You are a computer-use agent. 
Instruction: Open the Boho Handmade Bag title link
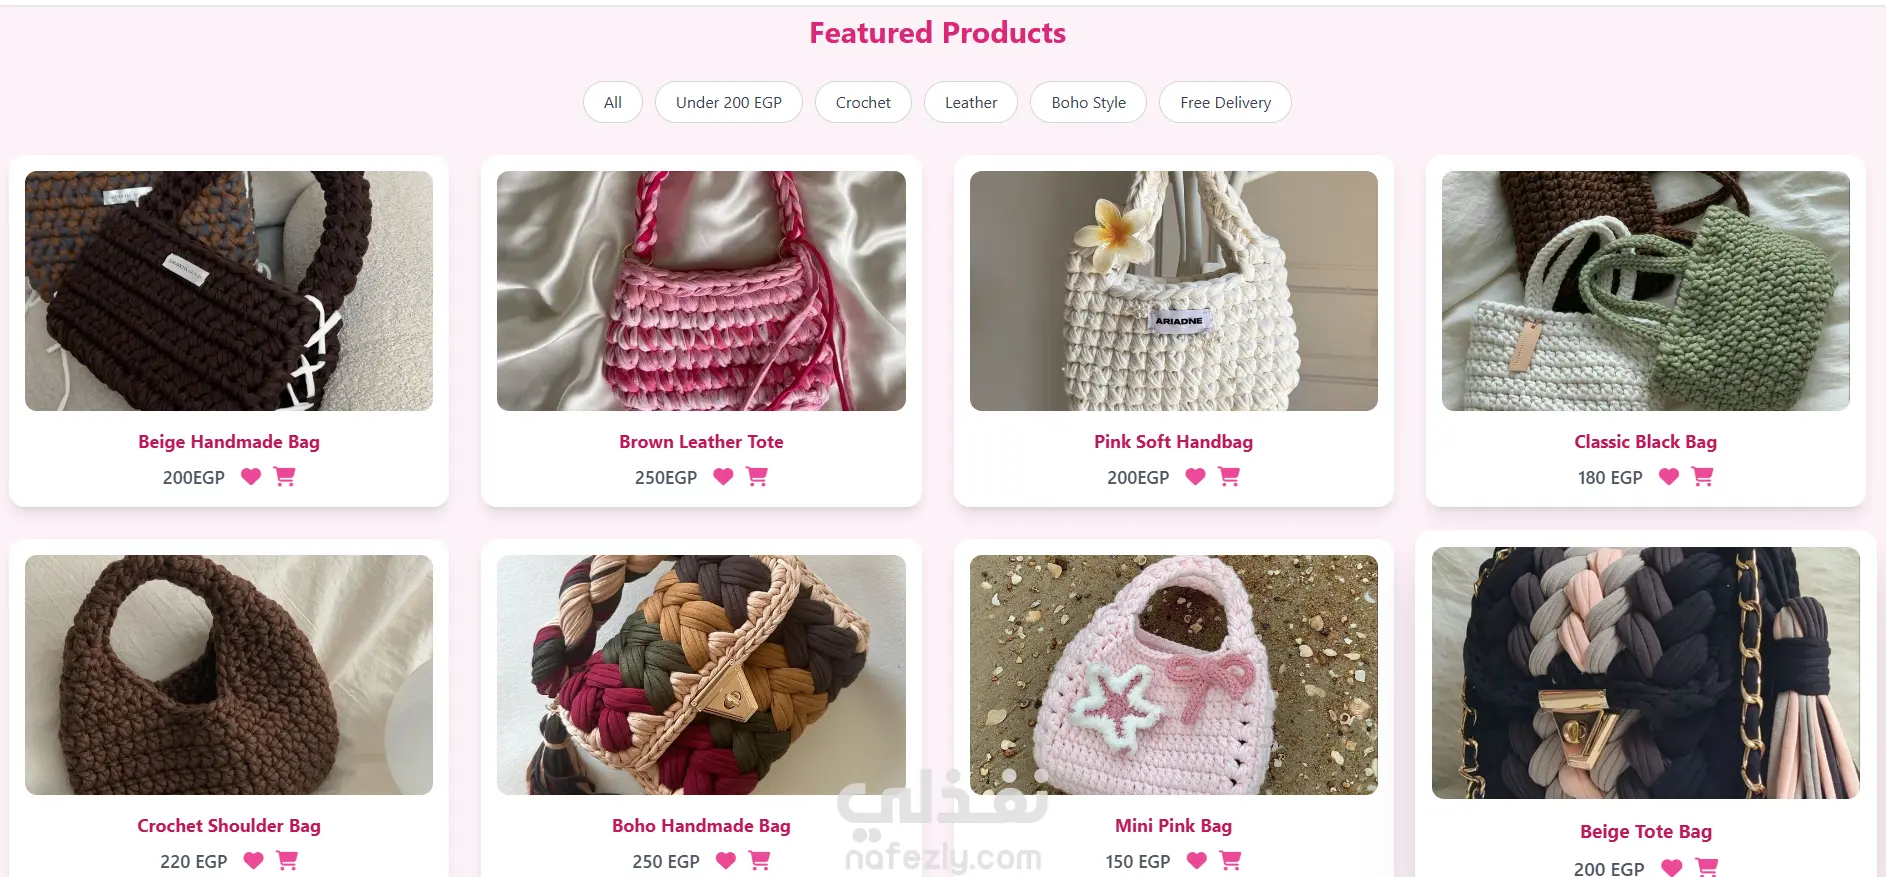pos(701,826)
